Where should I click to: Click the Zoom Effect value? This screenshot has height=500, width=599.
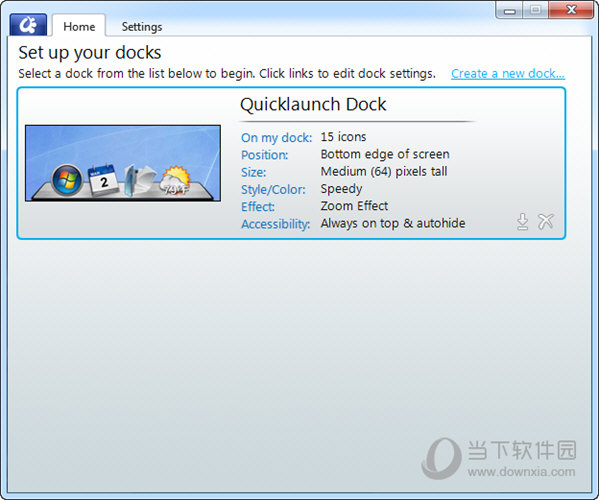[x=354, y=206]
